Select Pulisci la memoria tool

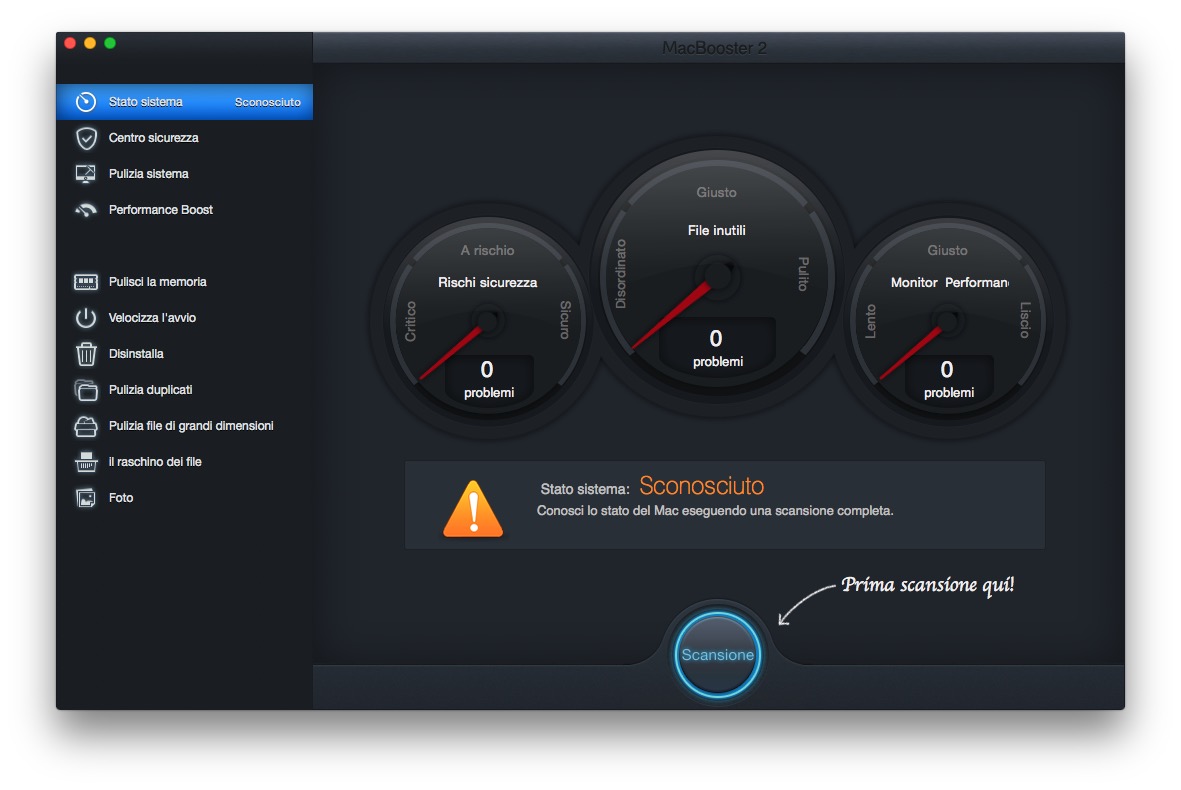(185, 282)
